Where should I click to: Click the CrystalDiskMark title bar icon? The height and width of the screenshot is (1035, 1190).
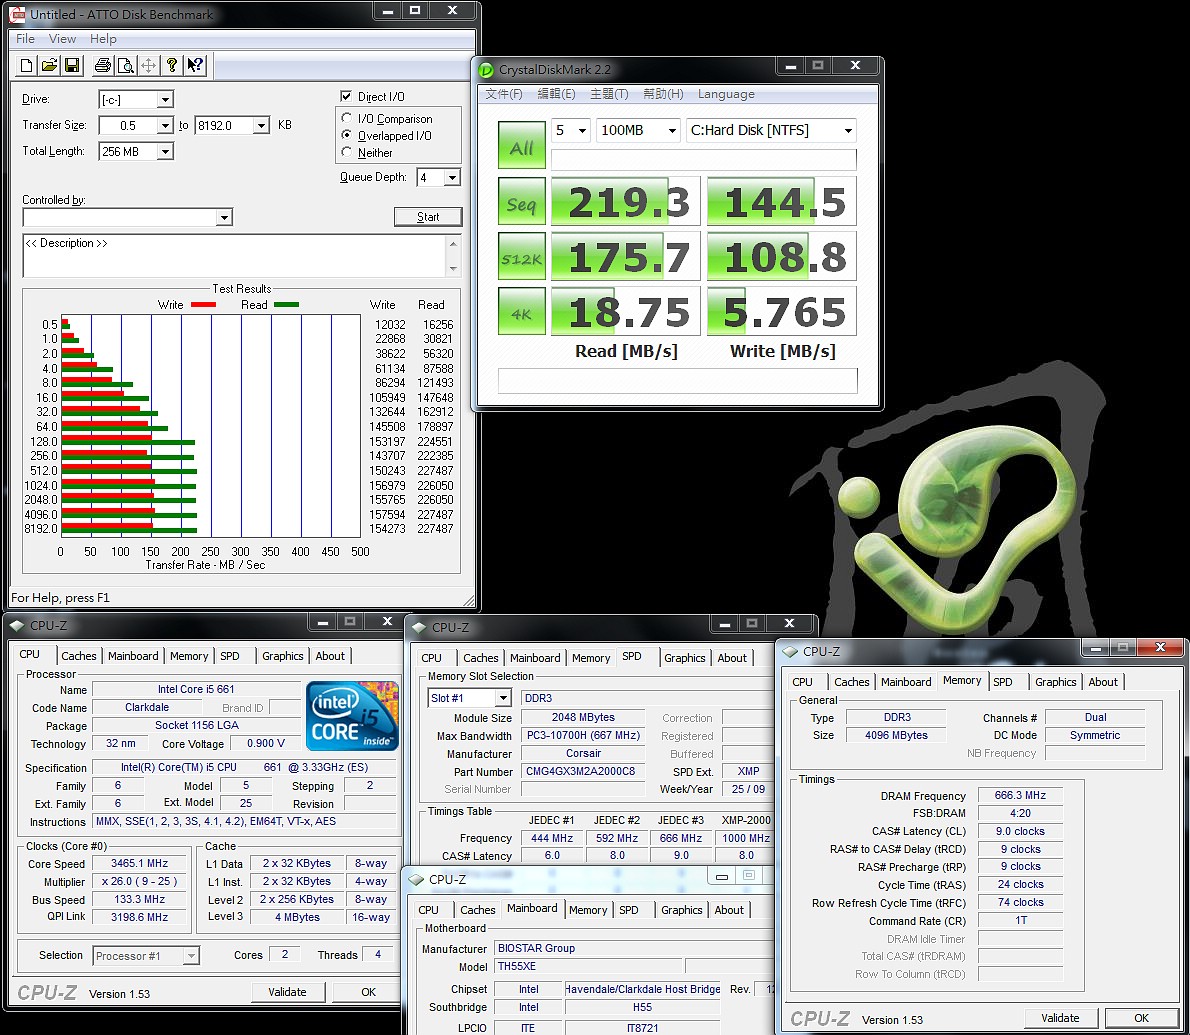pos(486,70)
